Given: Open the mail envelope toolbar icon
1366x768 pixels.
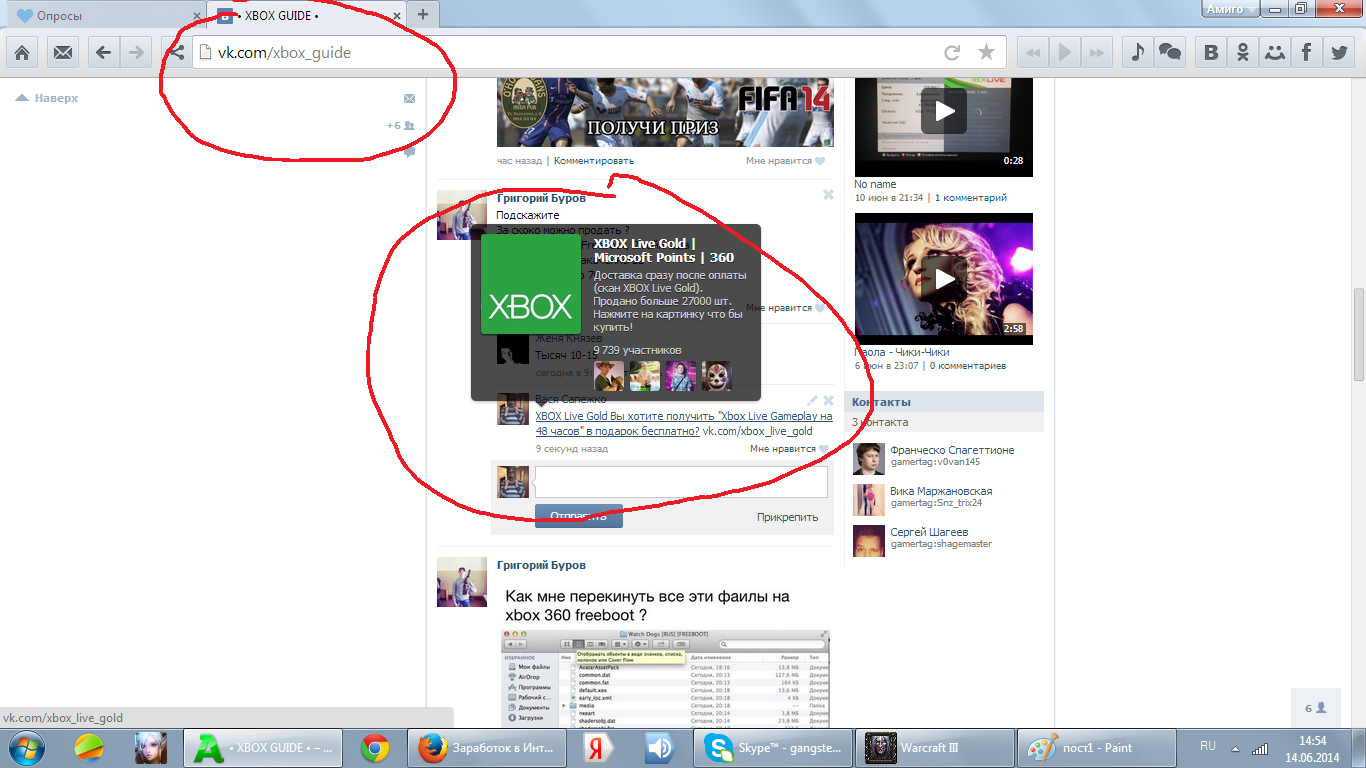Looking at the screenshot, I should click(x=63, y=52).
